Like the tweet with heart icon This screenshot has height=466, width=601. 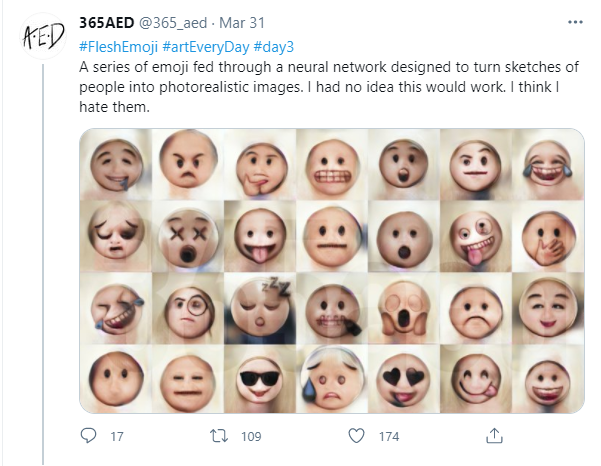[x=355, y=437]
